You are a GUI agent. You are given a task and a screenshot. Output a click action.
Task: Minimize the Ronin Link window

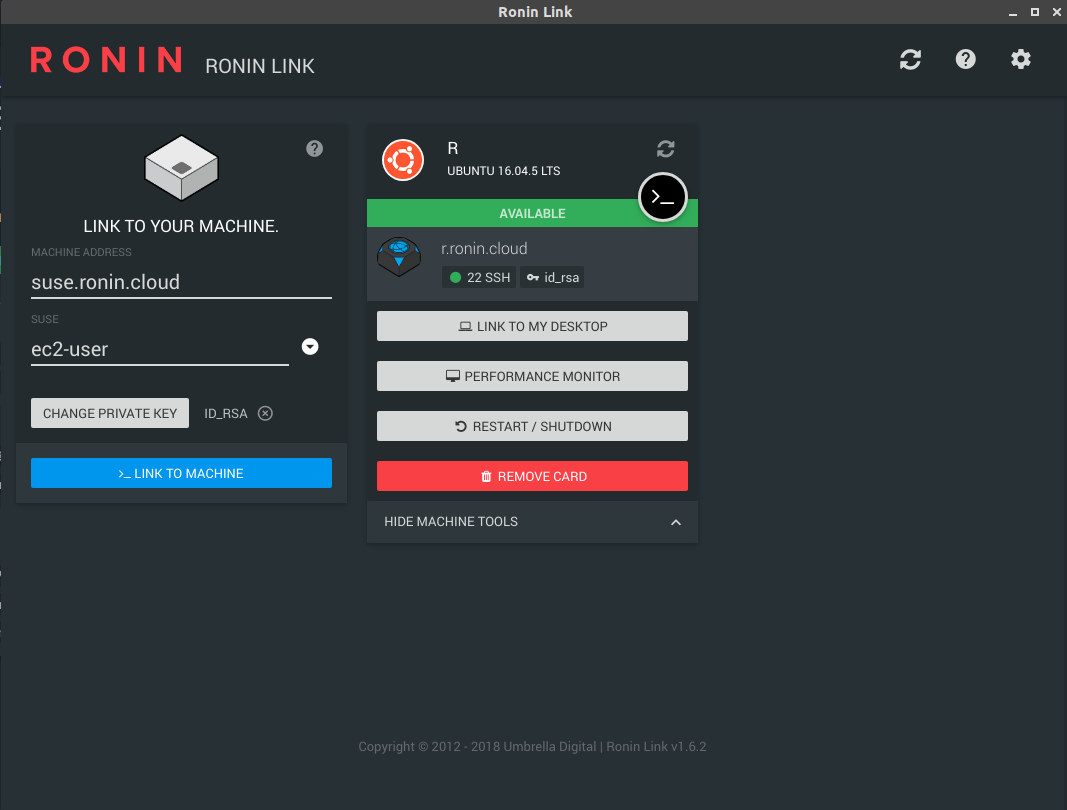point(1013,12)
